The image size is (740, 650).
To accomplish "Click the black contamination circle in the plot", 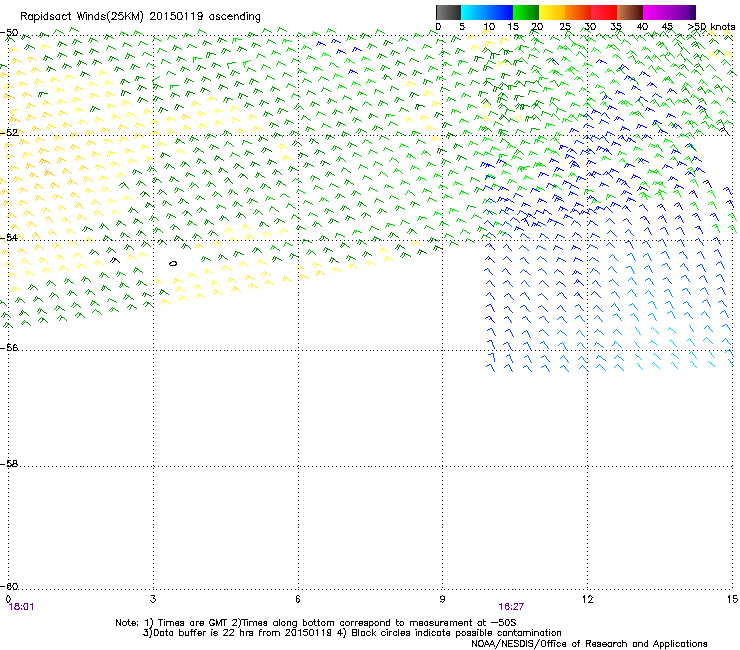I will pos(173,263).
